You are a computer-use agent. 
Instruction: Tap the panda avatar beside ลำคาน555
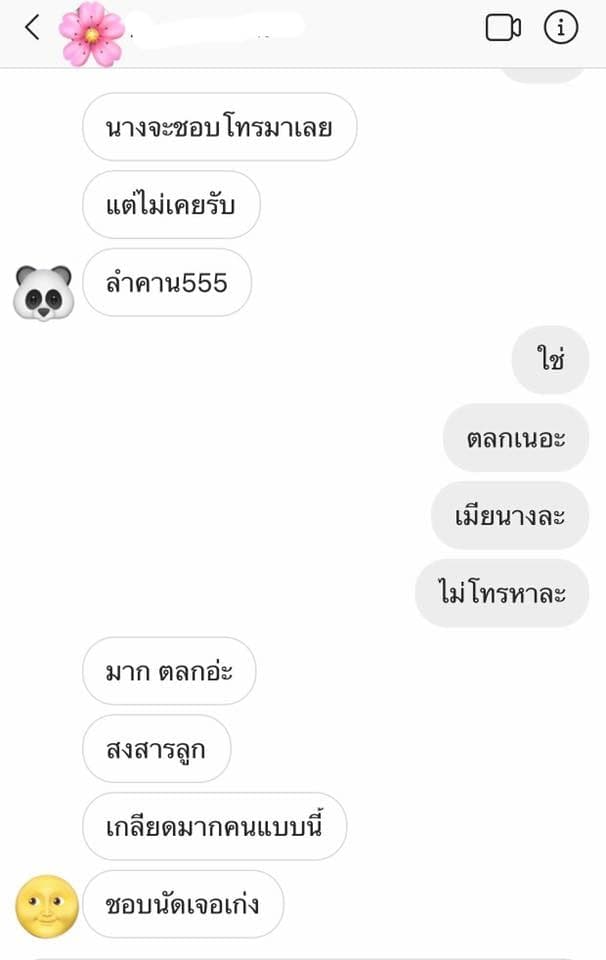(x=43, y=293)
